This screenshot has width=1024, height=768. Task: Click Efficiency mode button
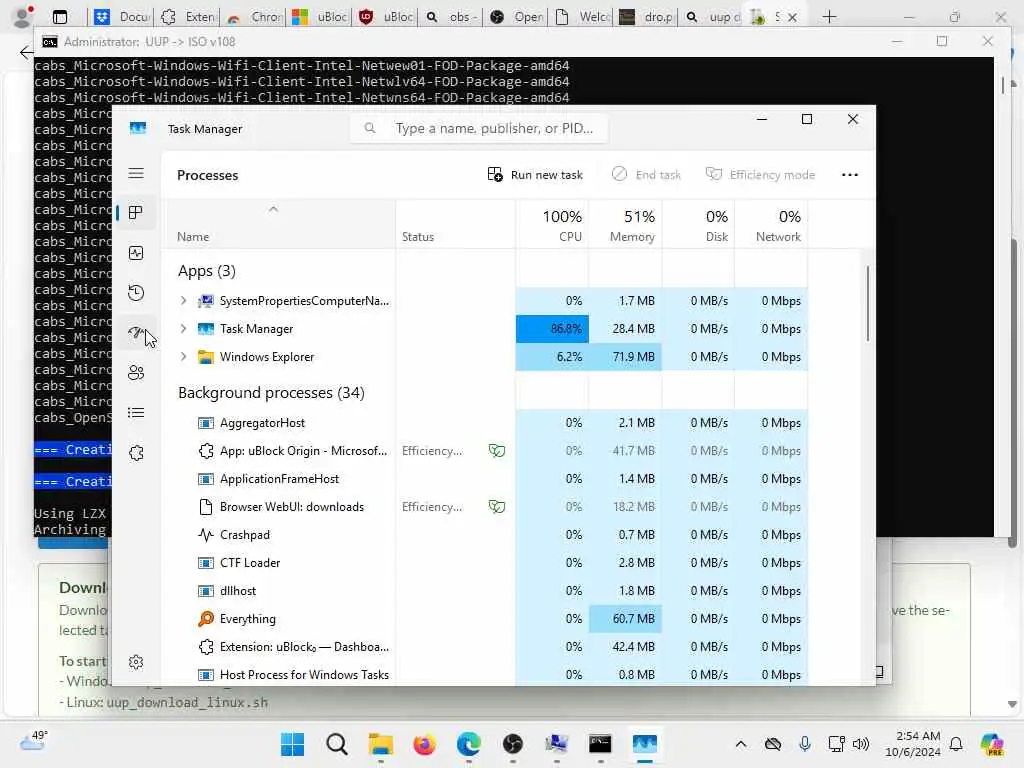[x=760, y=175]
